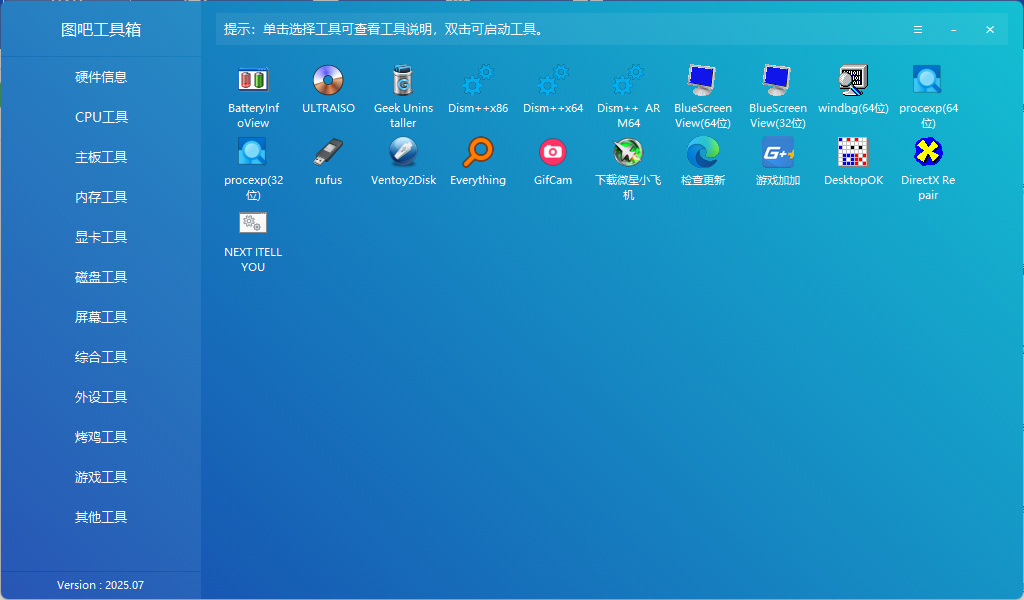
Task: Click the BlueScreenView(64位) icon
Action: 702,80
